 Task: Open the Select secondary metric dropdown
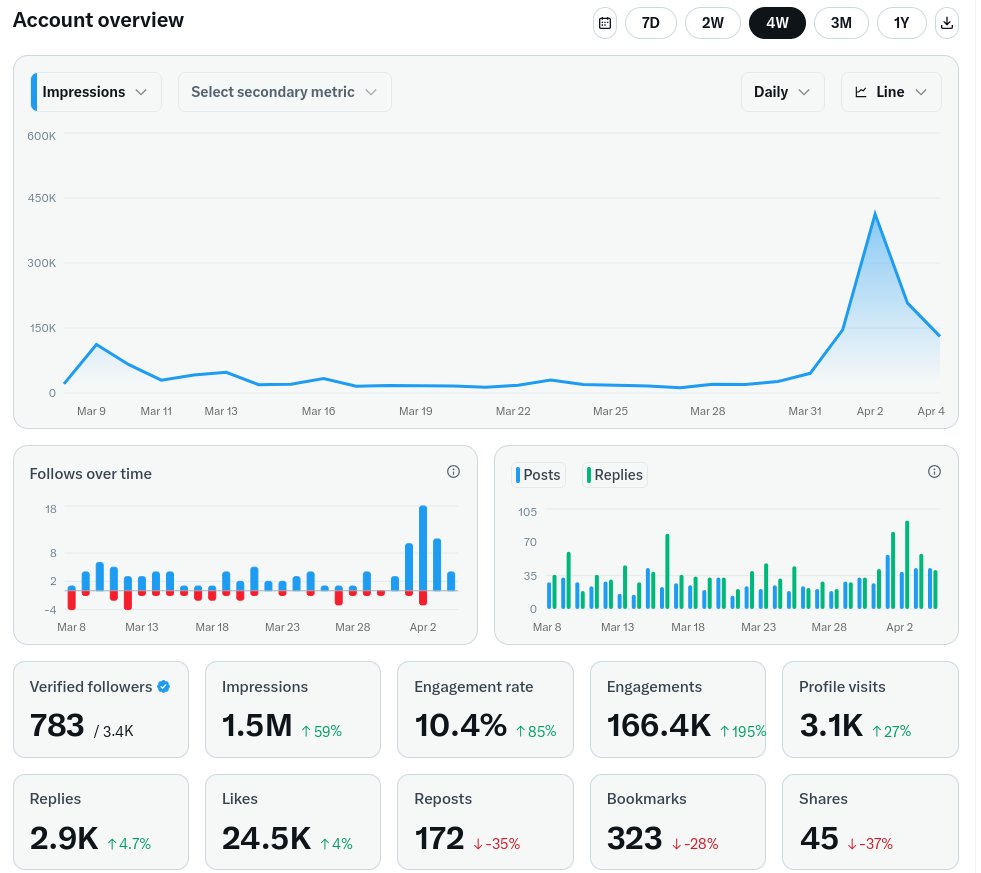click(286, 93)
